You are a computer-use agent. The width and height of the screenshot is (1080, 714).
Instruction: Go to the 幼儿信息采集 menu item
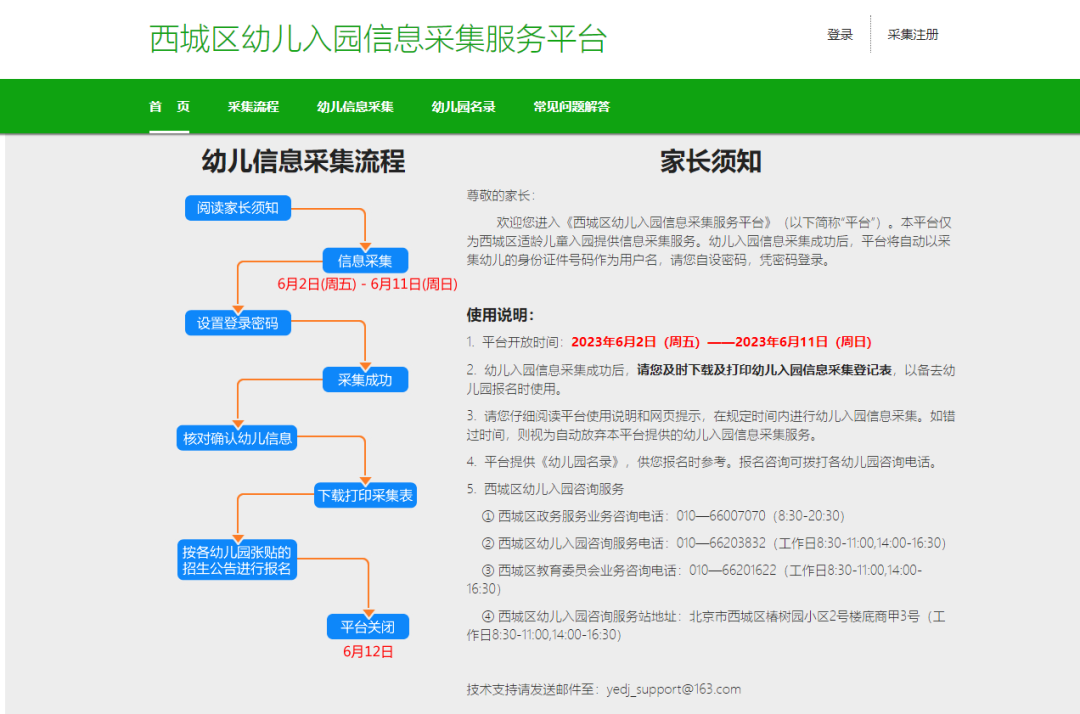pos(355,107)
